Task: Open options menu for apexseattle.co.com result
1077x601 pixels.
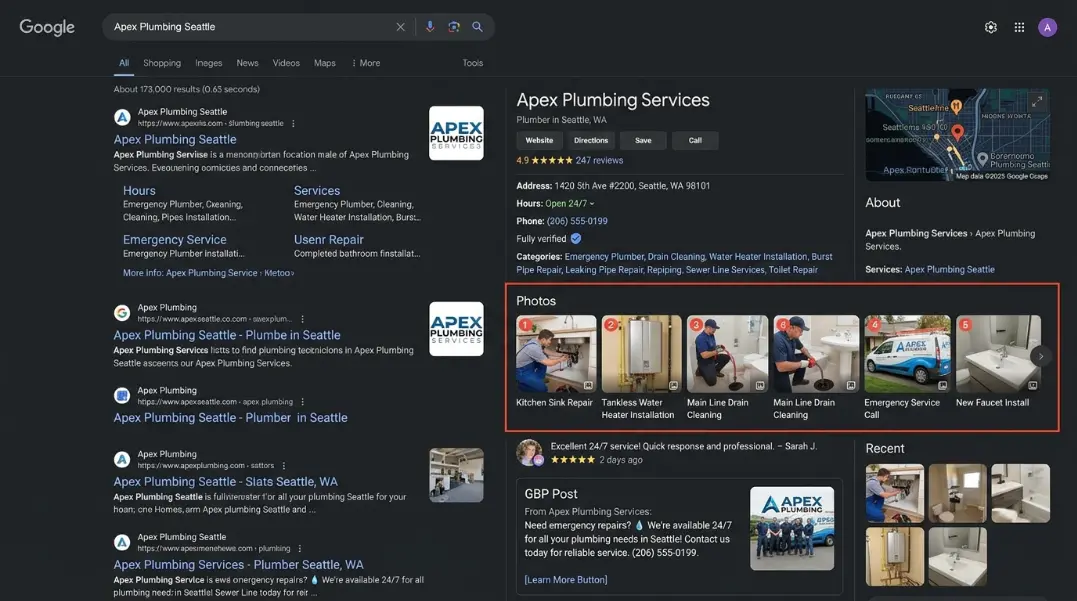Action: pos(302,319)
